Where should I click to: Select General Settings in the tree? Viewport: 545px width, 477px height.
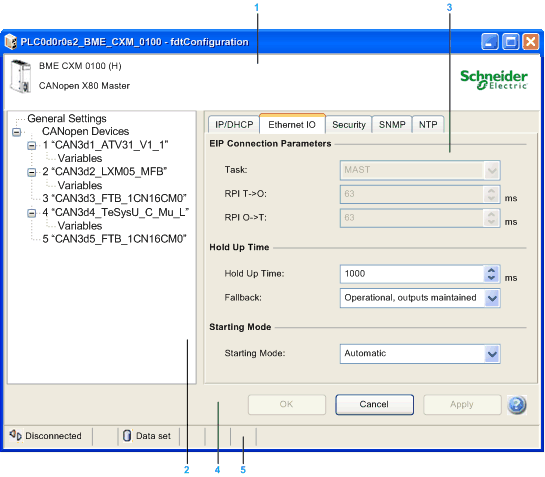click(67, 119)
